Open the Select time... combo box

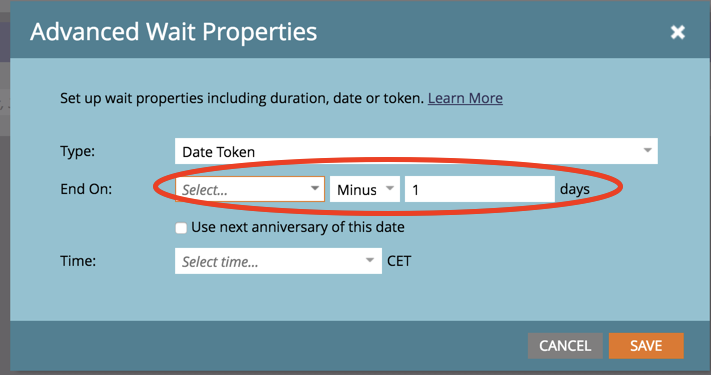coord(278,261)
